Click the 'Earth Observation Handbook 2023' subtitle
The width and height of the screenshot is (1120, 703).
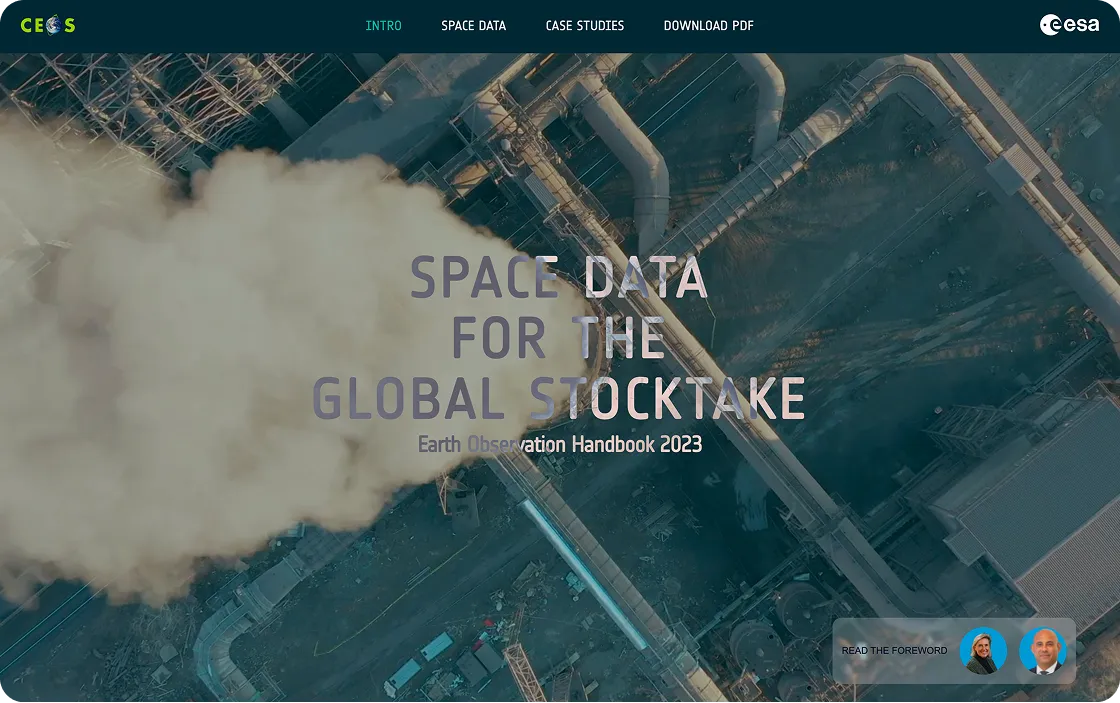pos(560,444)
